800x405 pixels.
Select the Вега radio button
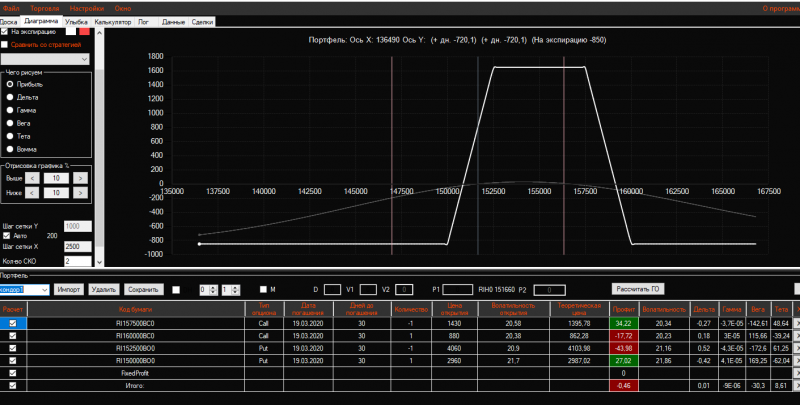(10, 123)
